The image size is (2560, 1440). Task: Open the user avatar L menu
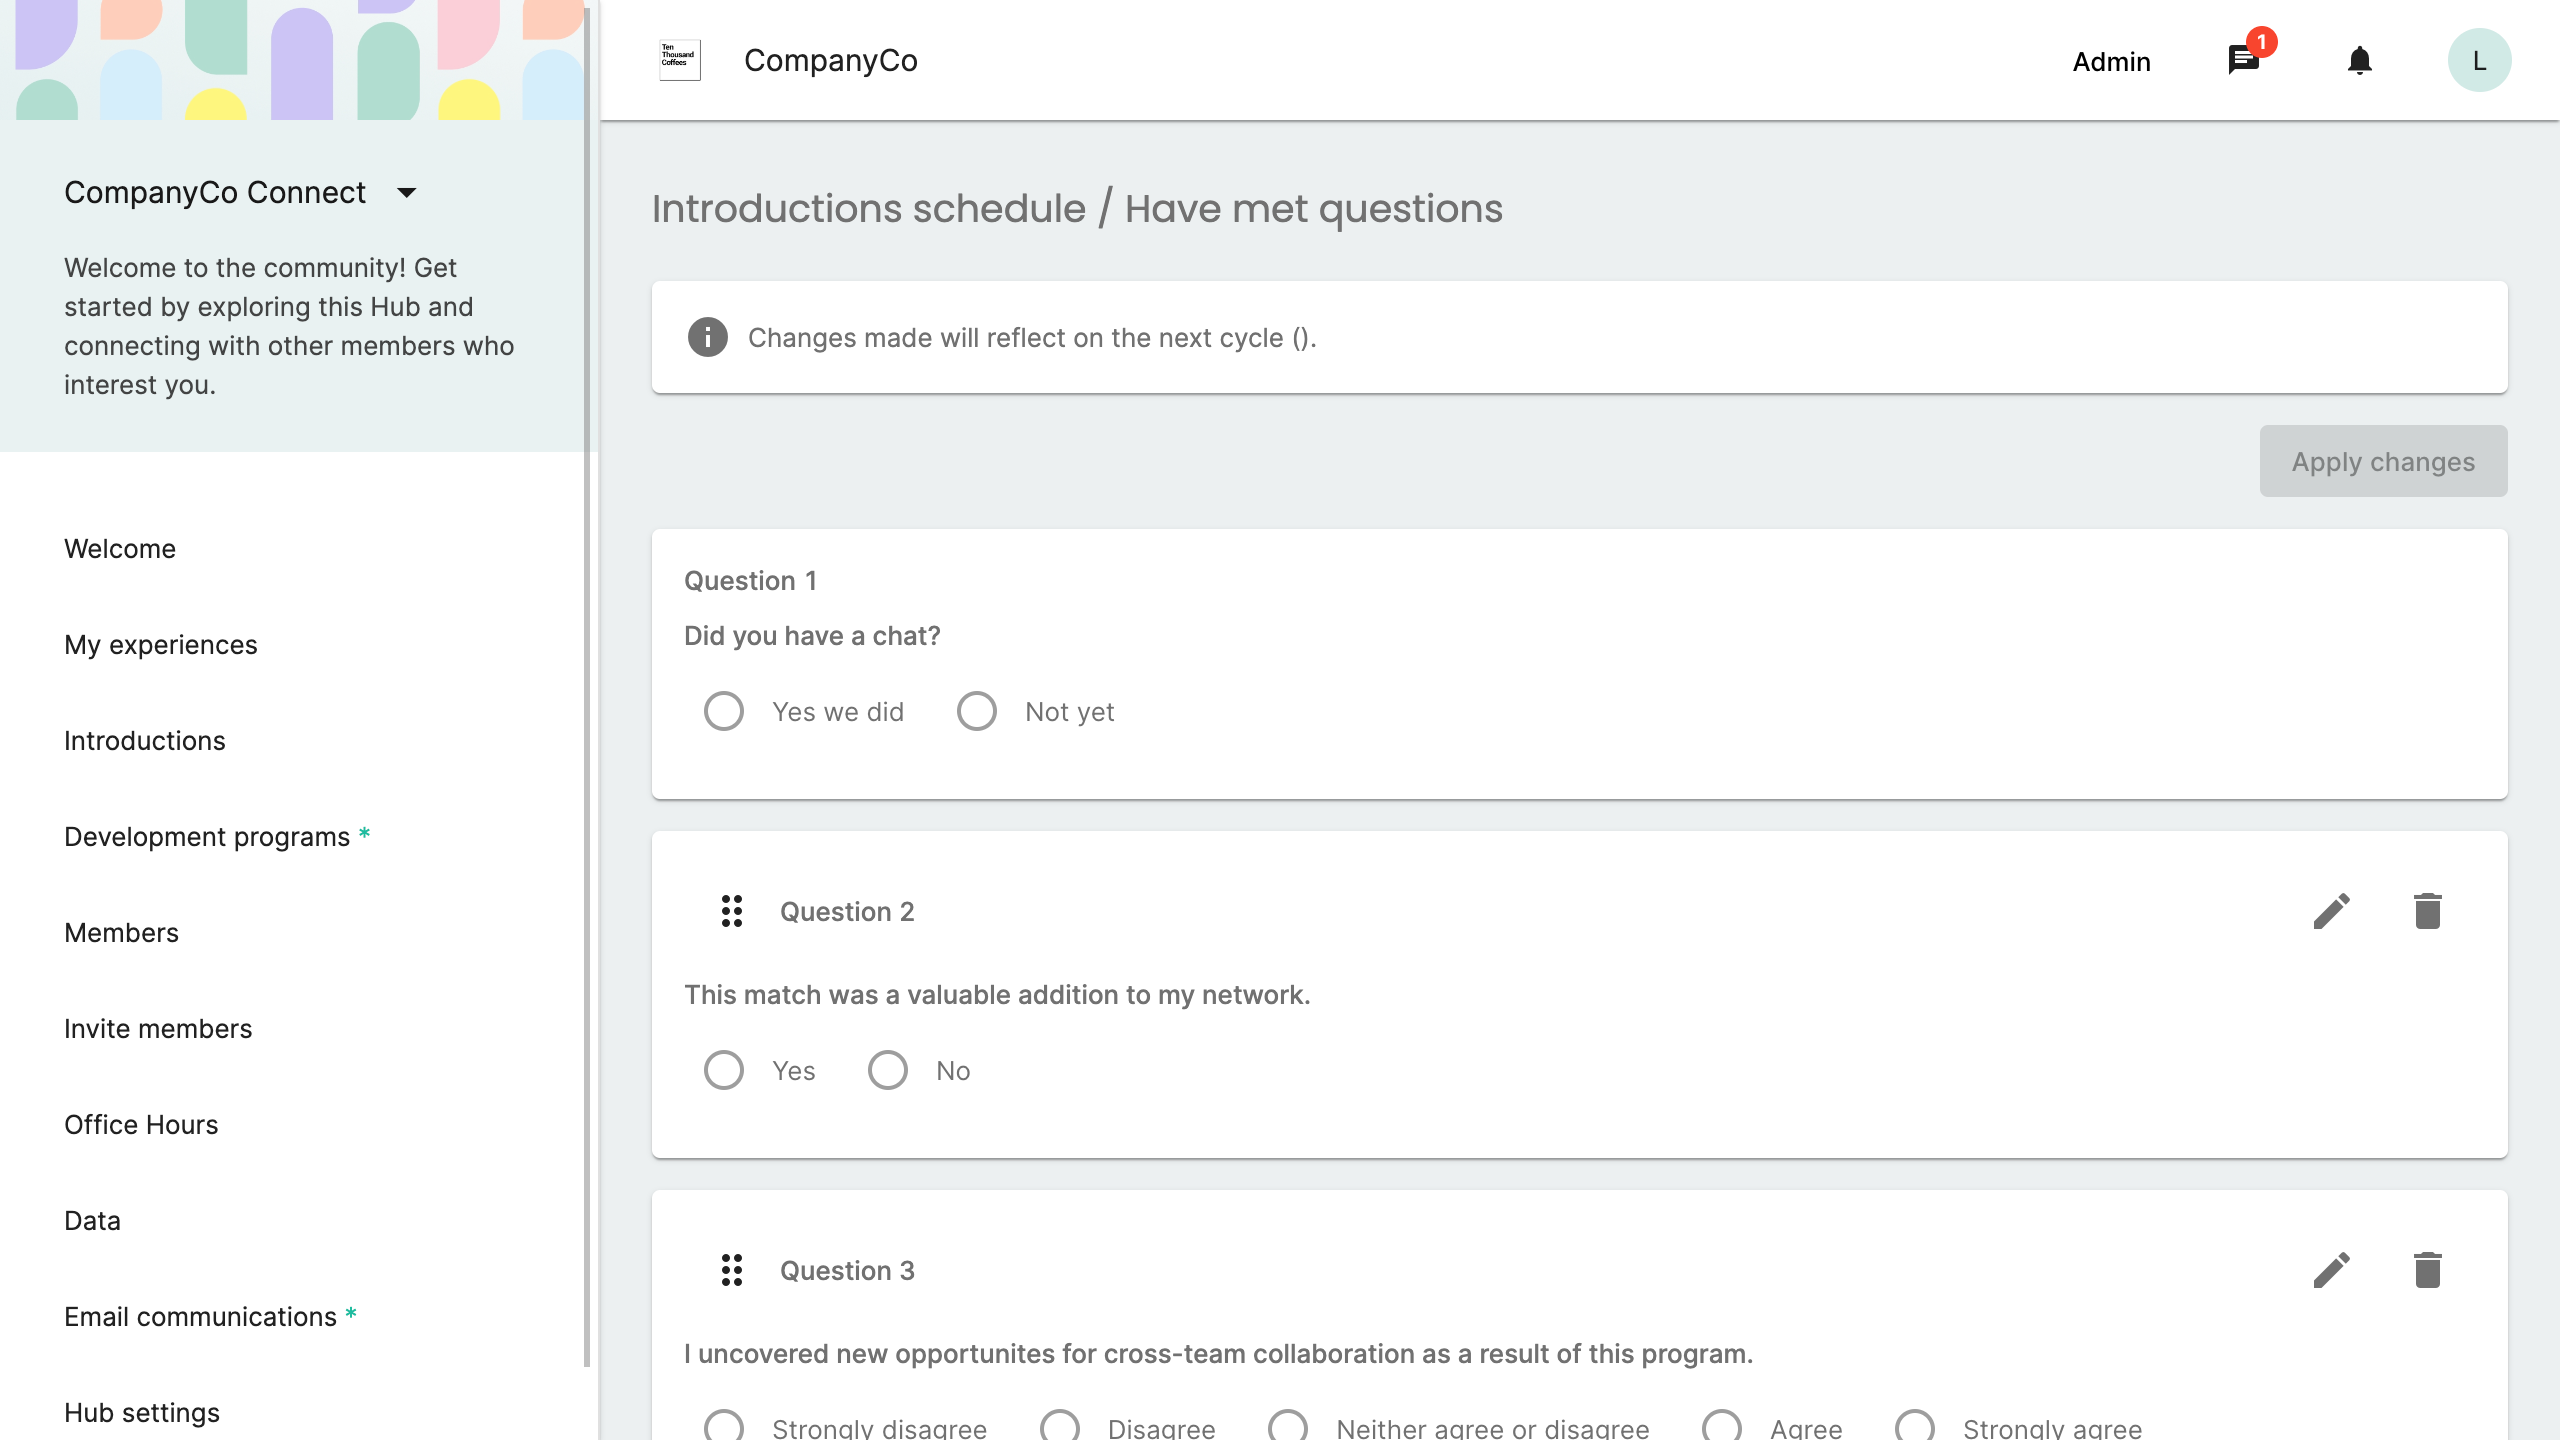click(x=2479, y=61)
